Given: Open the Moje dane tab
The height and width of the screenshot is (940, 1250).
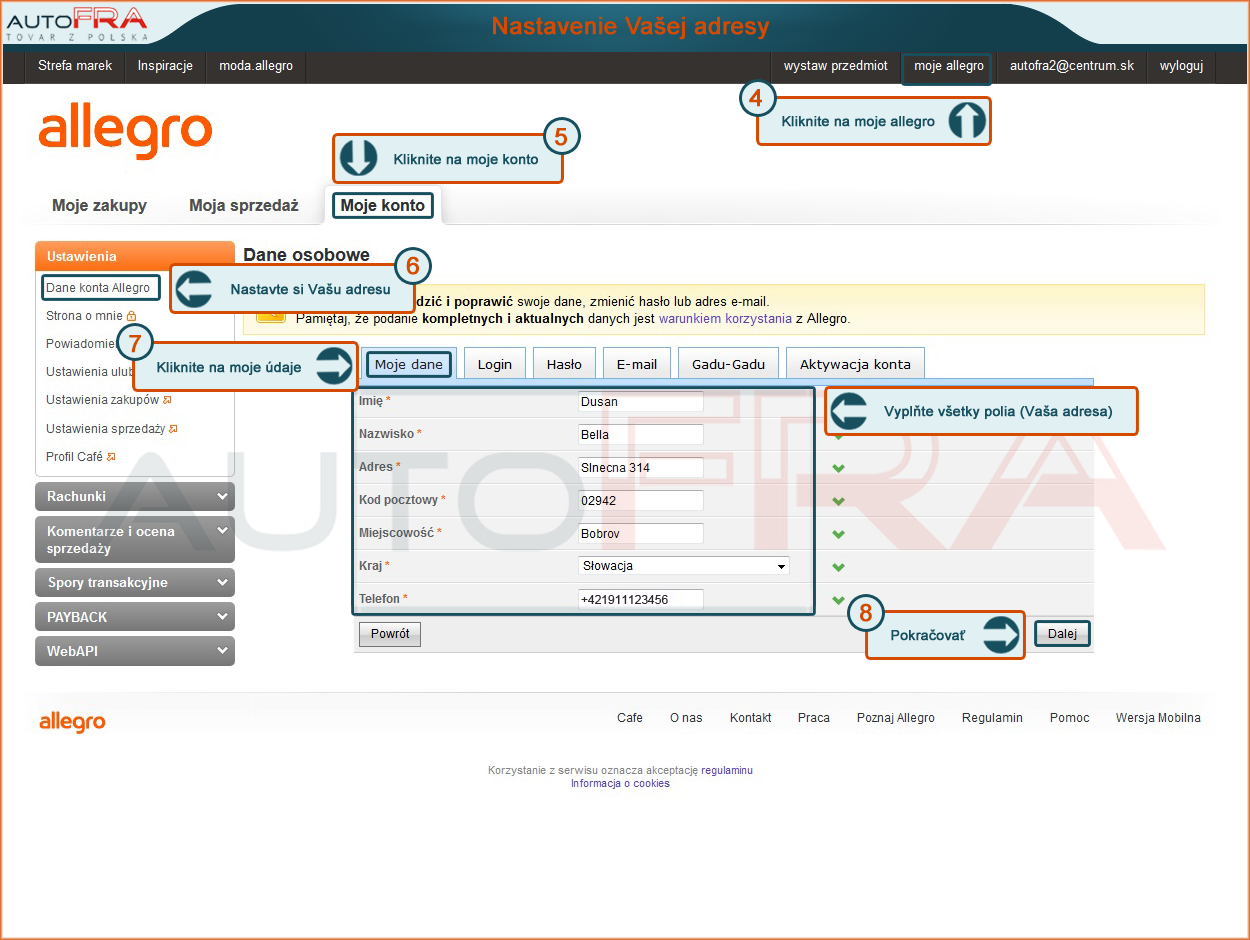Looking at the screenshot, I should [409, 365].
